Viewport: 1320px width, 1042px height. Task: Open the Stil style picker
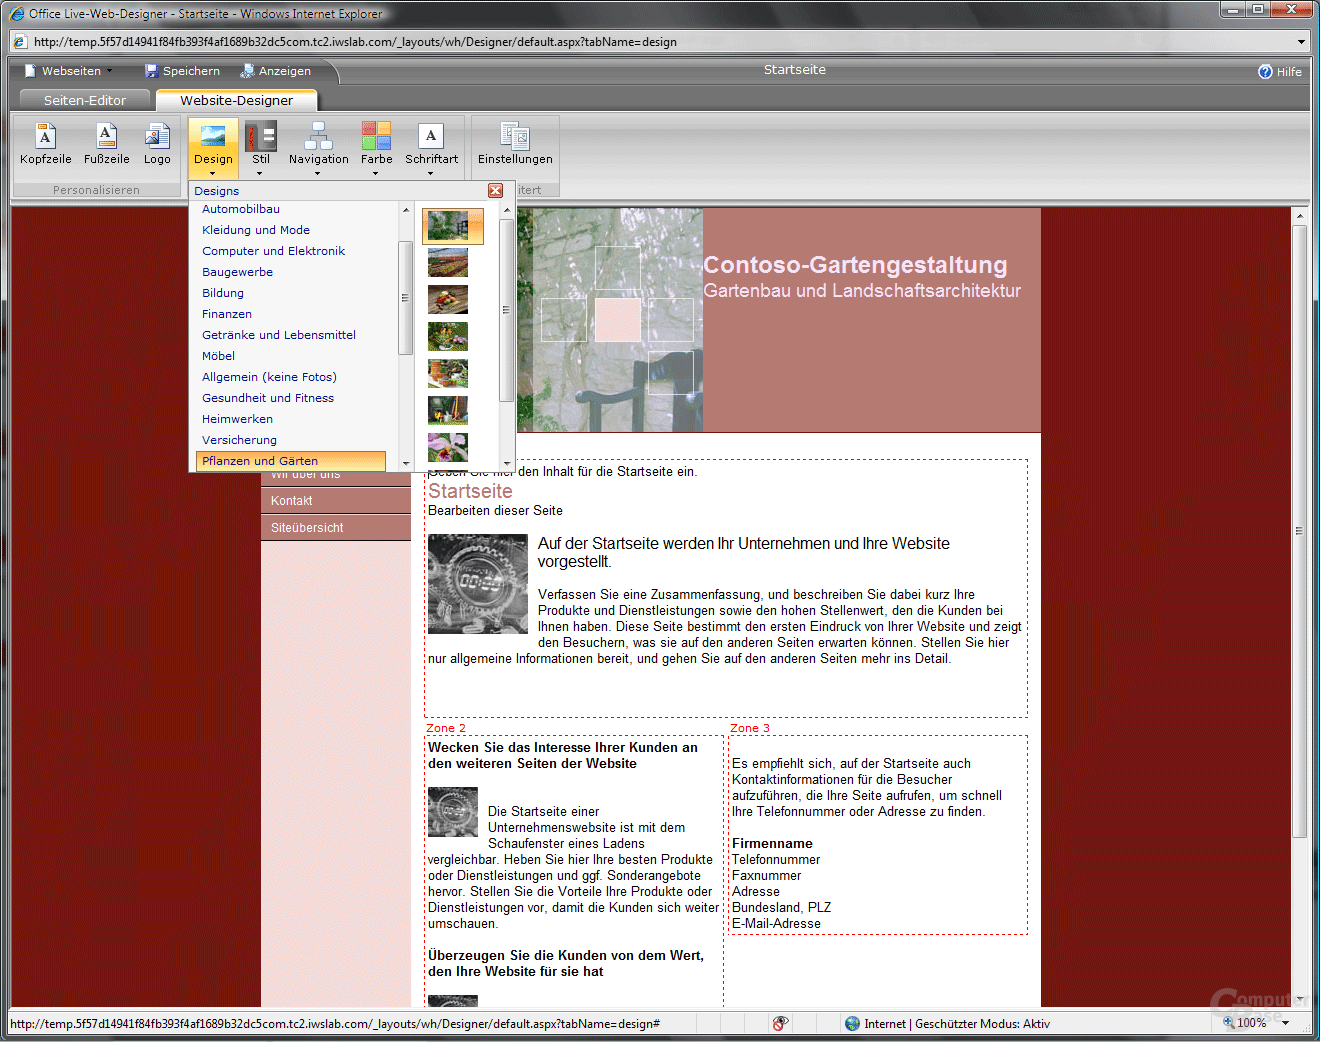(x=261, y=147)
